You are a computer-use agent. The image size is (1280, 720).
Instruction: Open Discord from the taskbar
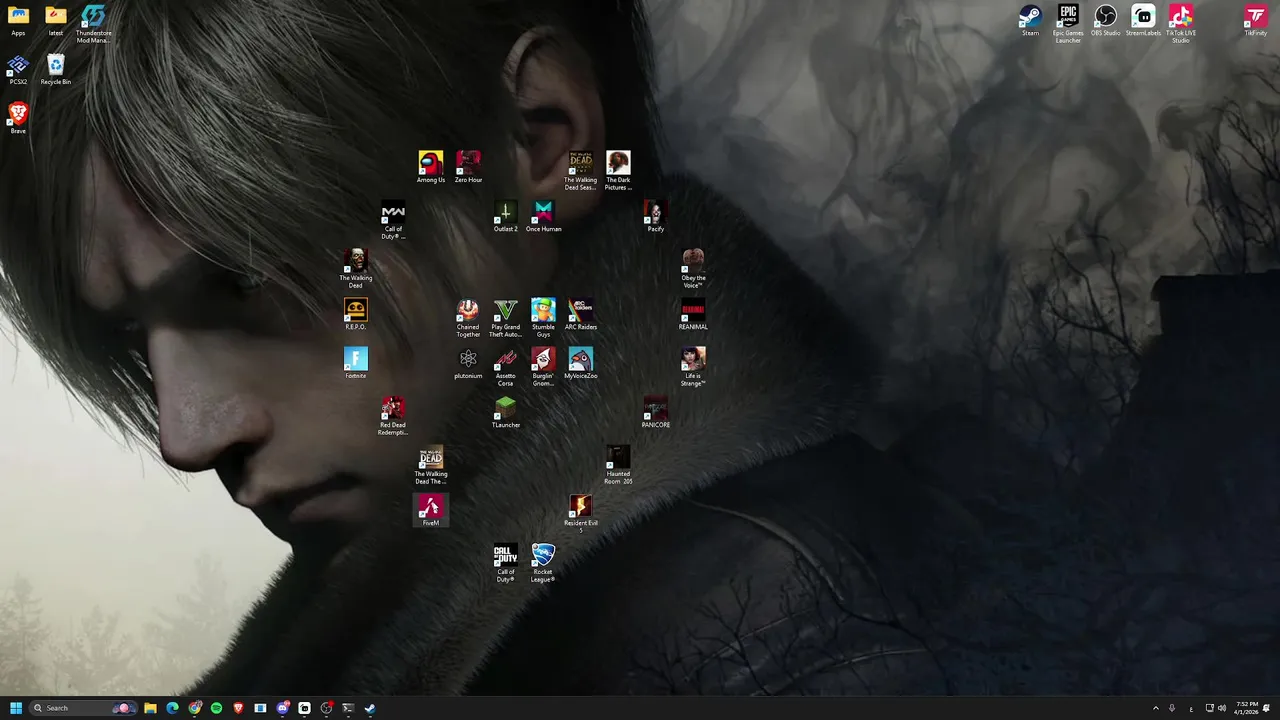282,708
